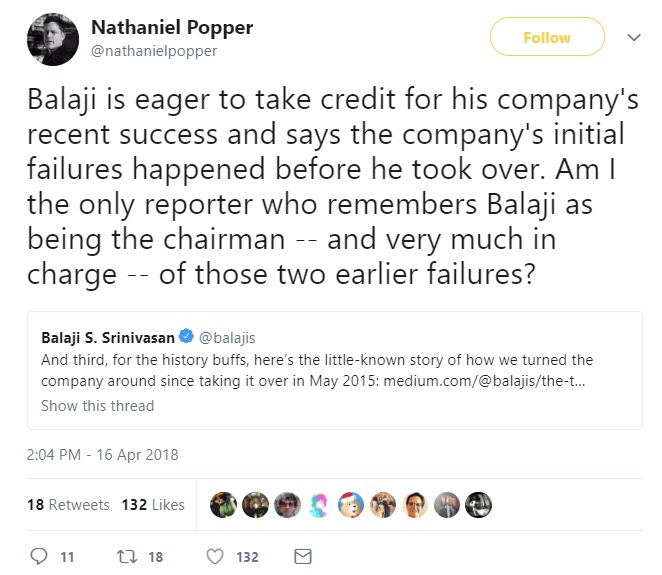Open the Balaji S. Srinivasan name in quoted tweet
Viewport: 662px width, 575px height.
coord(108,338)
